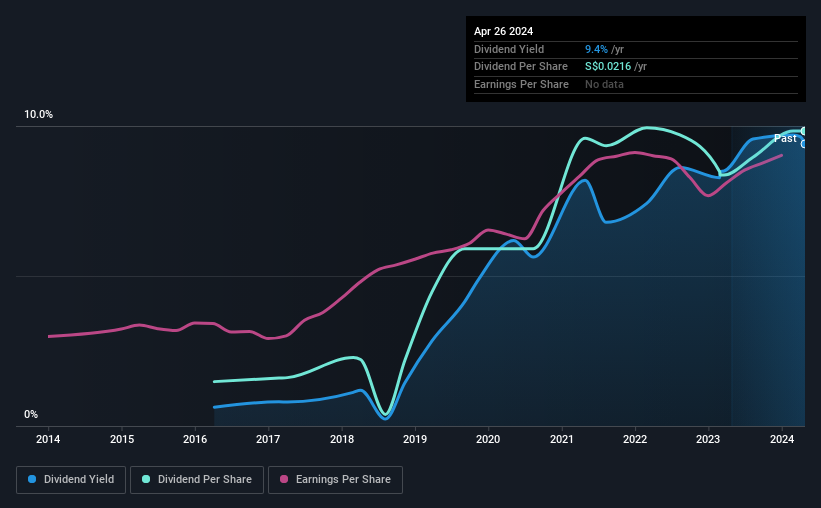Click the 2020 x-axis label

point(488,439)
